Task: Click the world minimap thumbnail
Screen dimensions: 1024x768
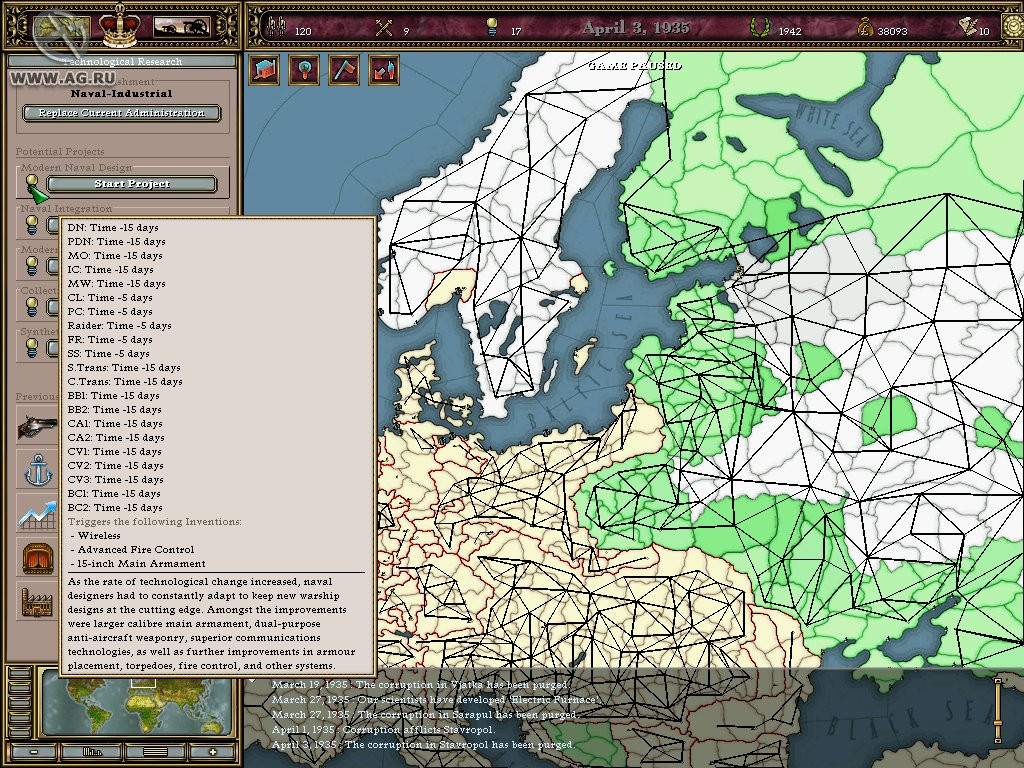Action: pyautogui.click(x=136, y=707)
